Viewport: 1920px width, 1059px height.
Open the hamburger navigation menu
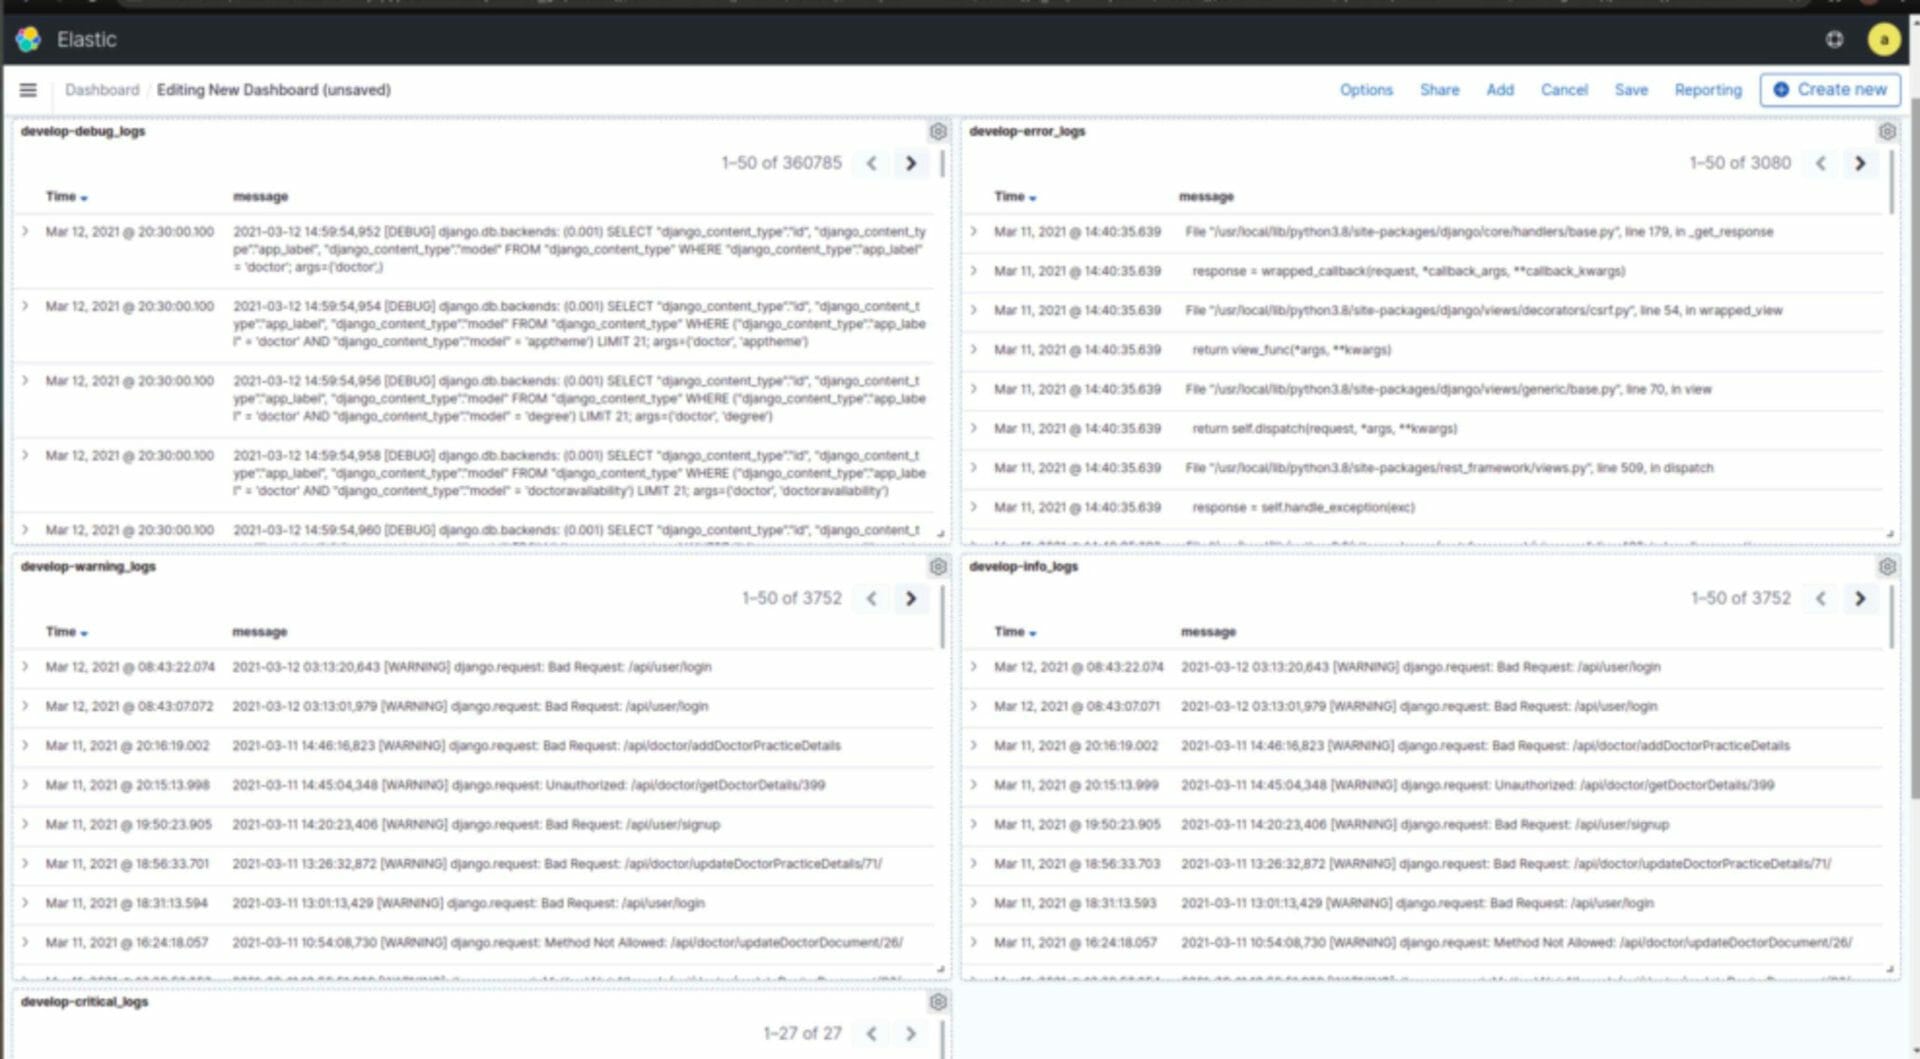28,90
